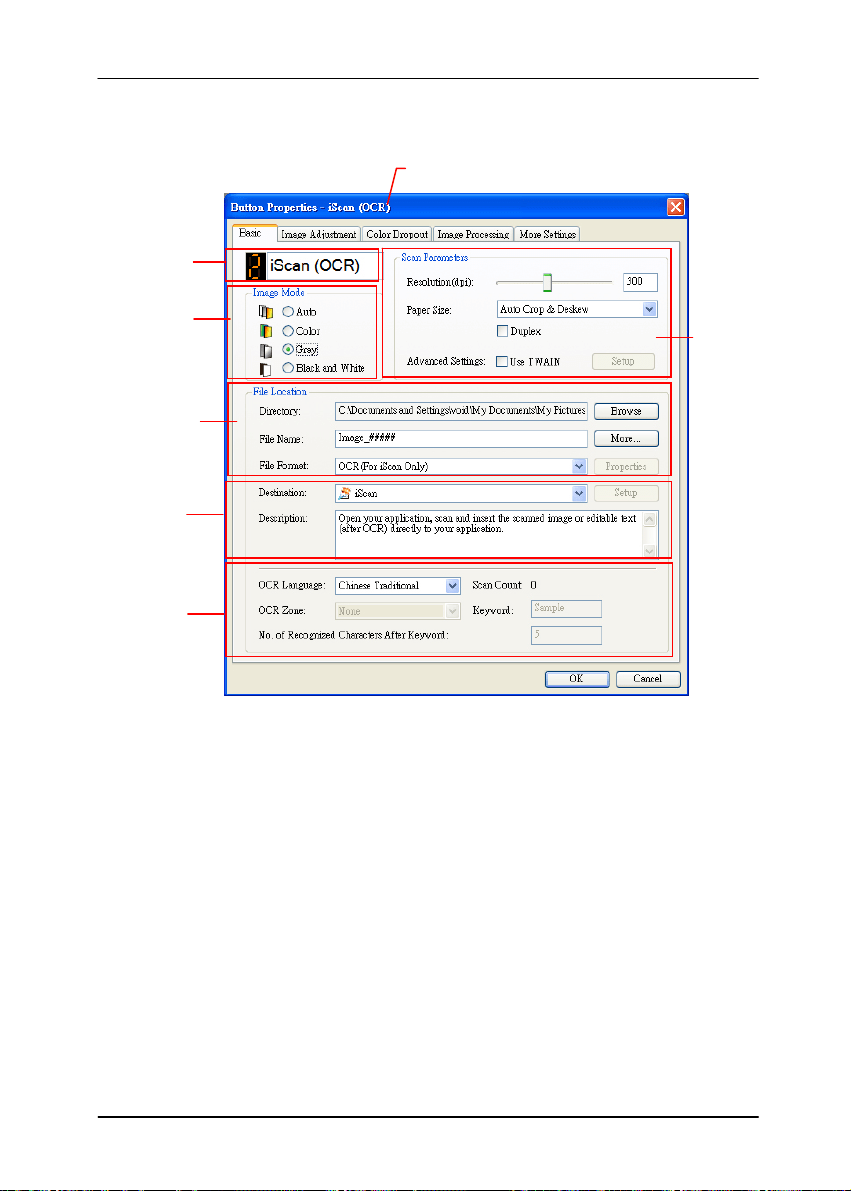
Task: Click the Browse button
Action: pyautogui.click(x=626, y=411)
